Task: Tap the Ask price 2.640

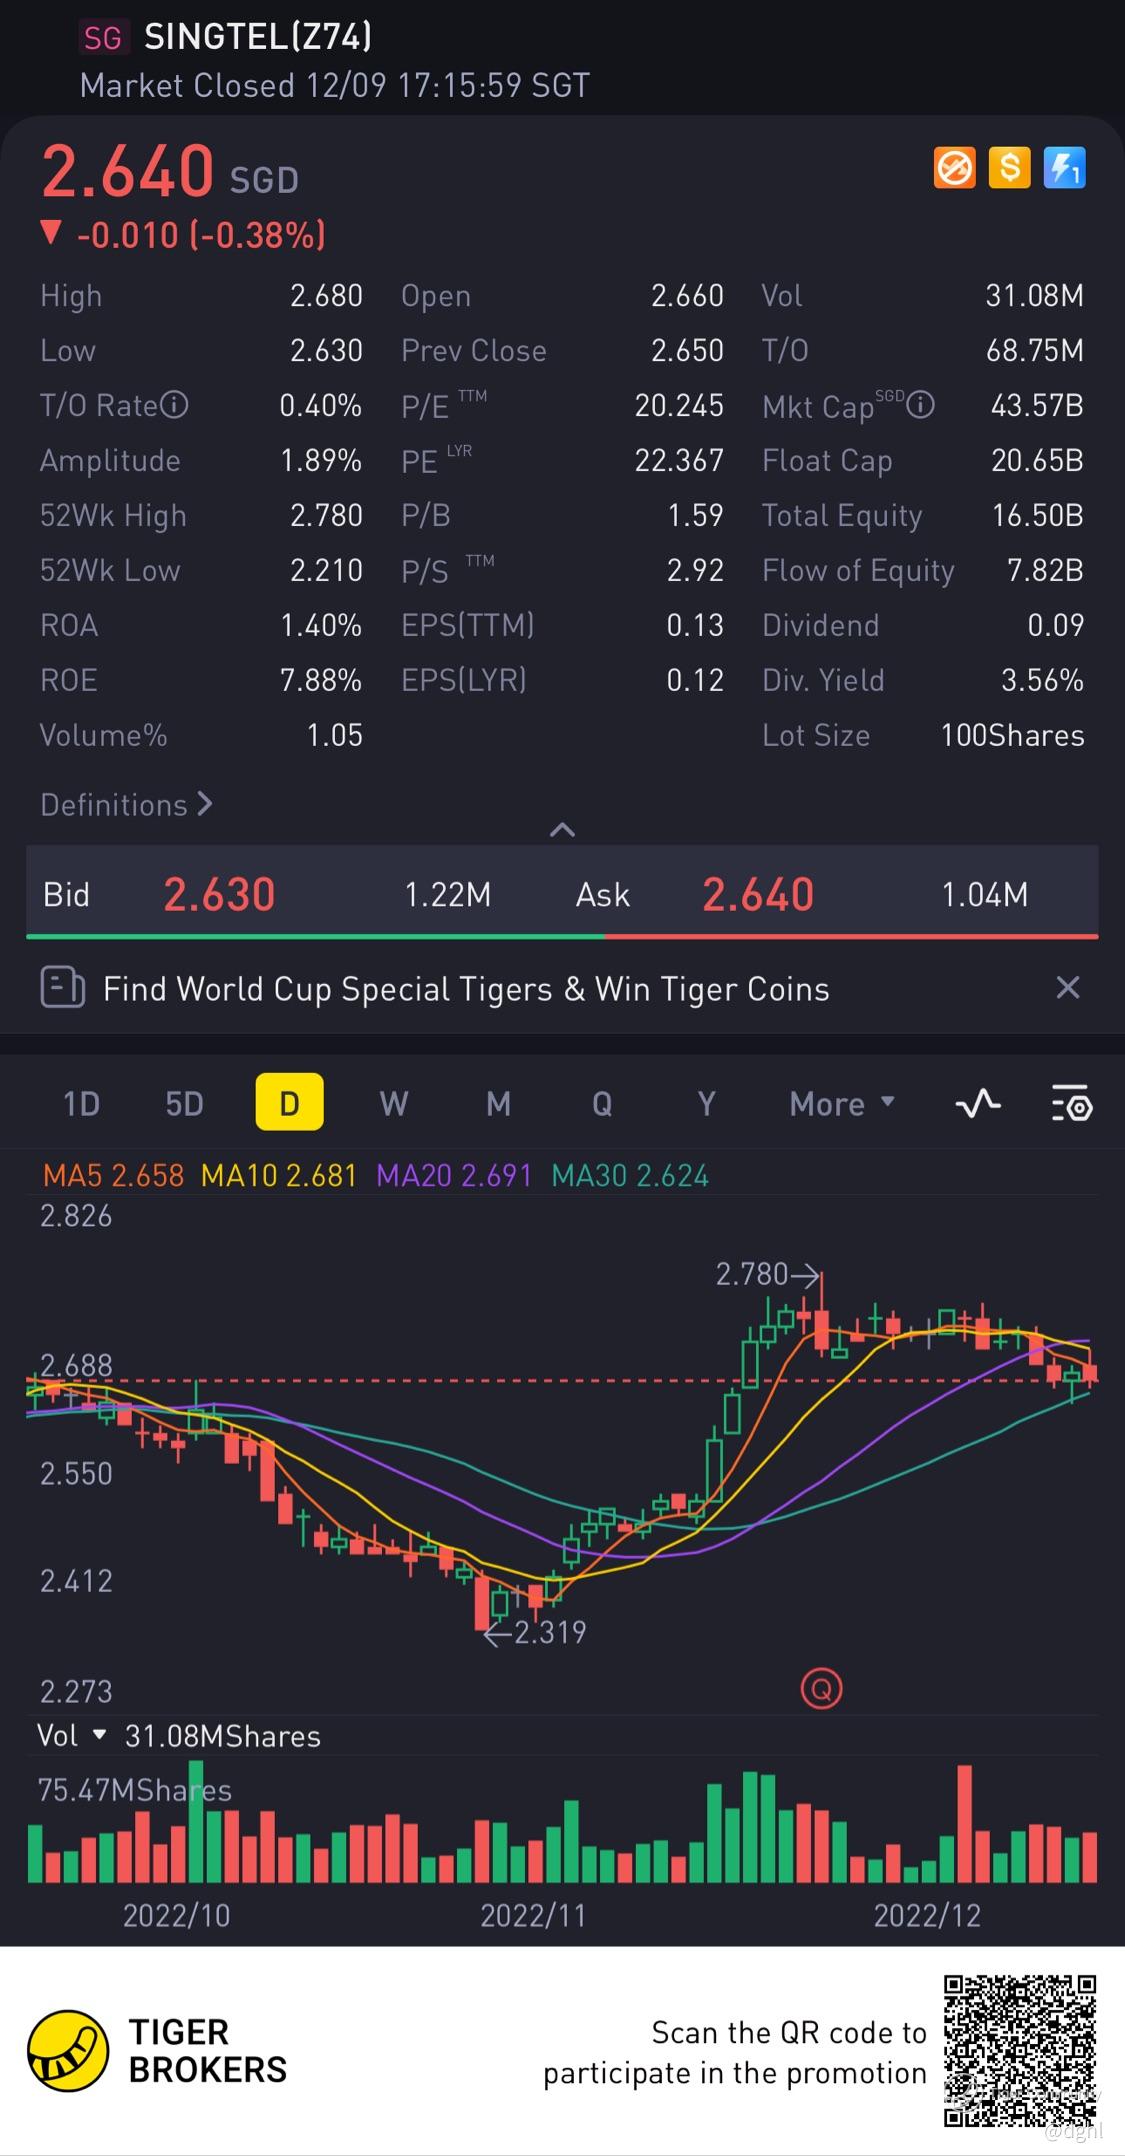Action: (x=758, y=894)
